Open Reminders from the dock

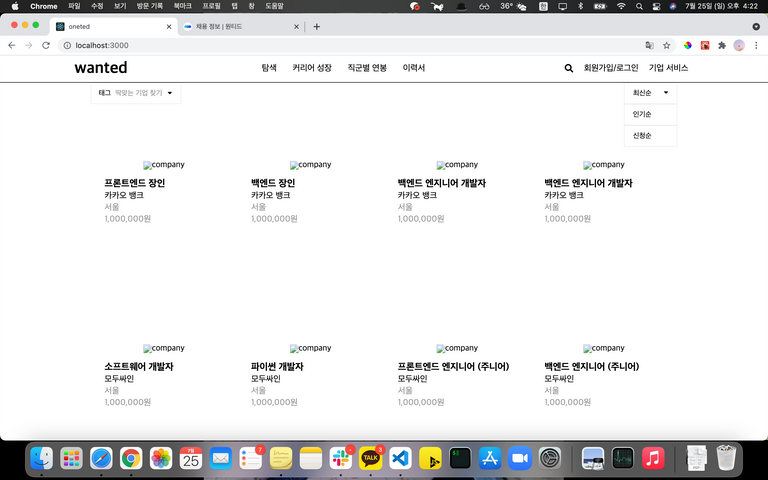(x=251, y=459)
